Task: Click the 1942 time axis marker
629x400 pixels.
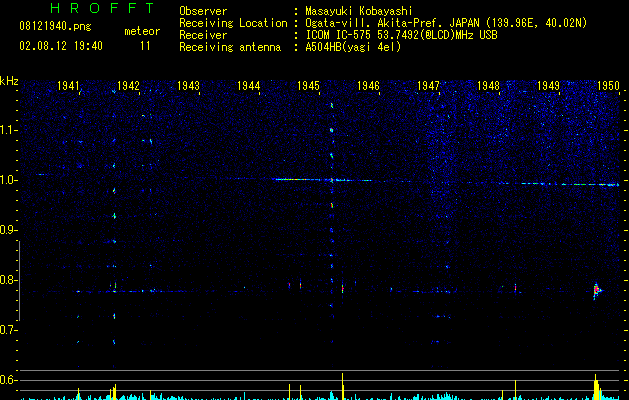Action: click(128, 85)
